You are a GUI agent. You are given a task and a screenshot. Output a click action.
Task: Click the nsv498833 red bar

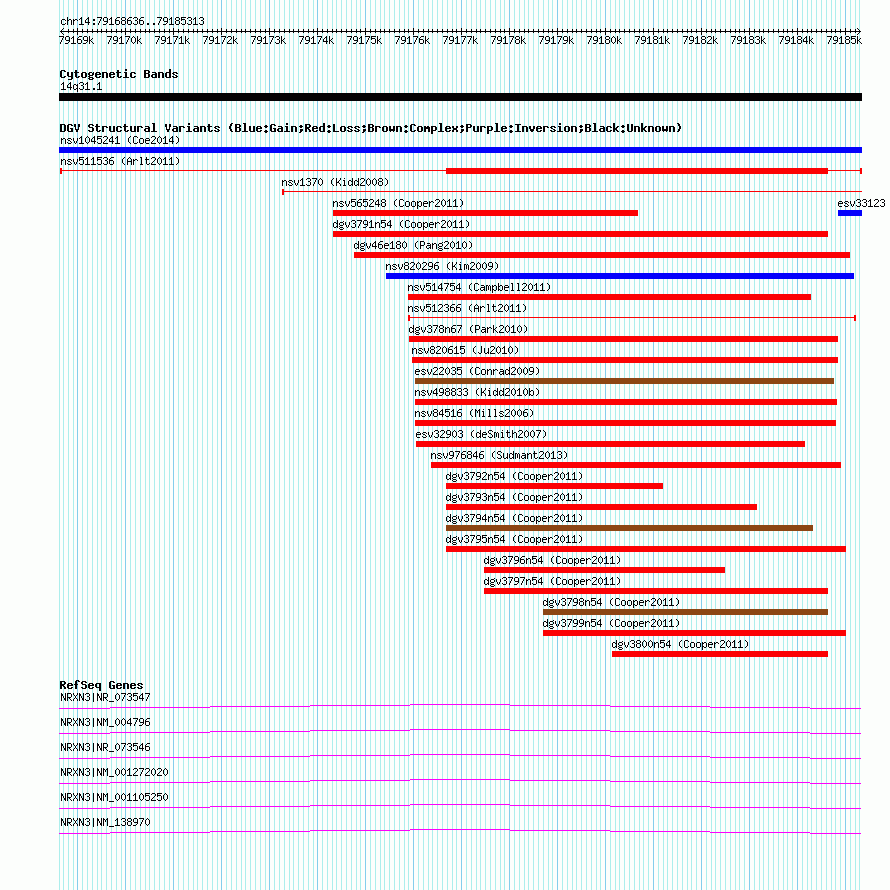point(625,402)
